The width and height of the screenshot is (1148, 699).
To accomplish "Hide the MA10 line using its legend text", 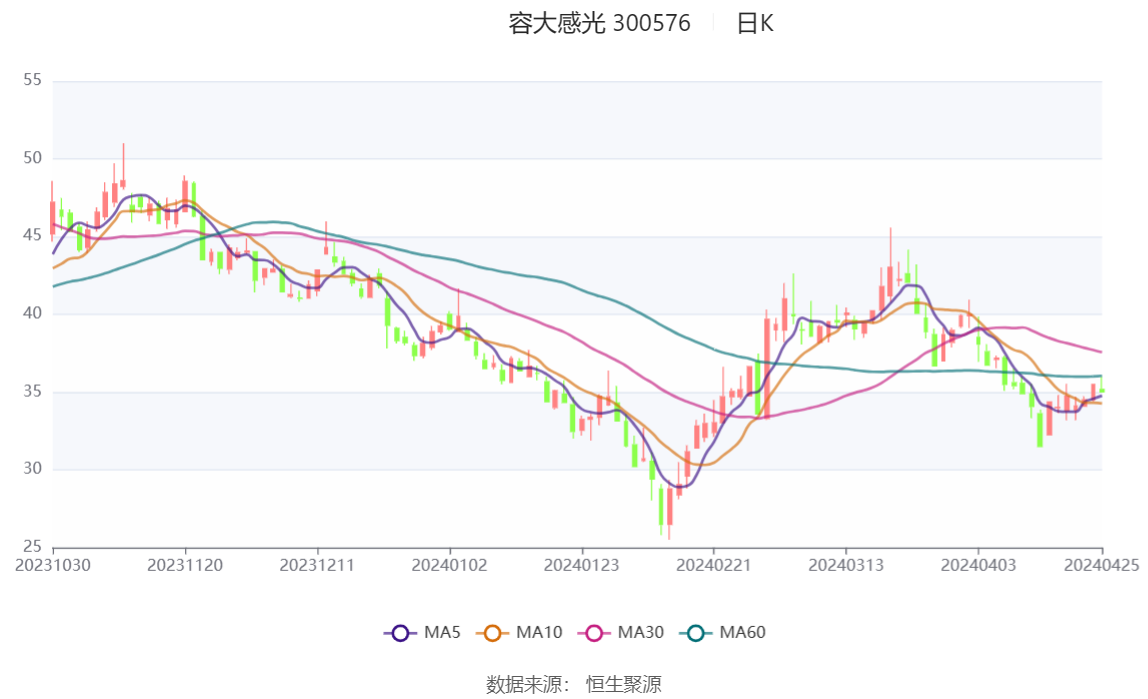I will 539,633.
